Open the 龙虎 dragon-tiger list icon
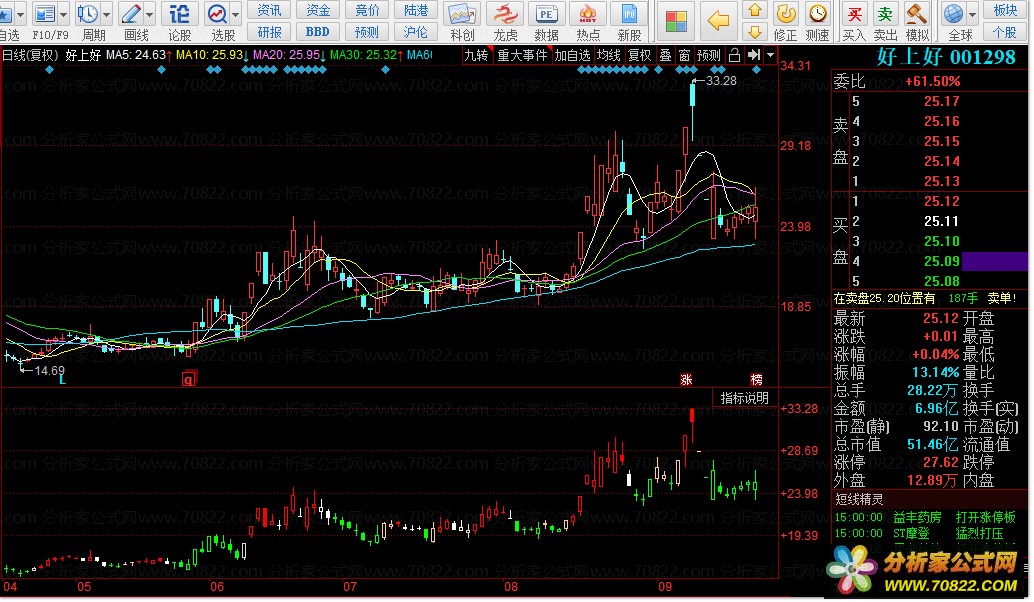Screen dimensions: 1034x602 tap(505, 15)
